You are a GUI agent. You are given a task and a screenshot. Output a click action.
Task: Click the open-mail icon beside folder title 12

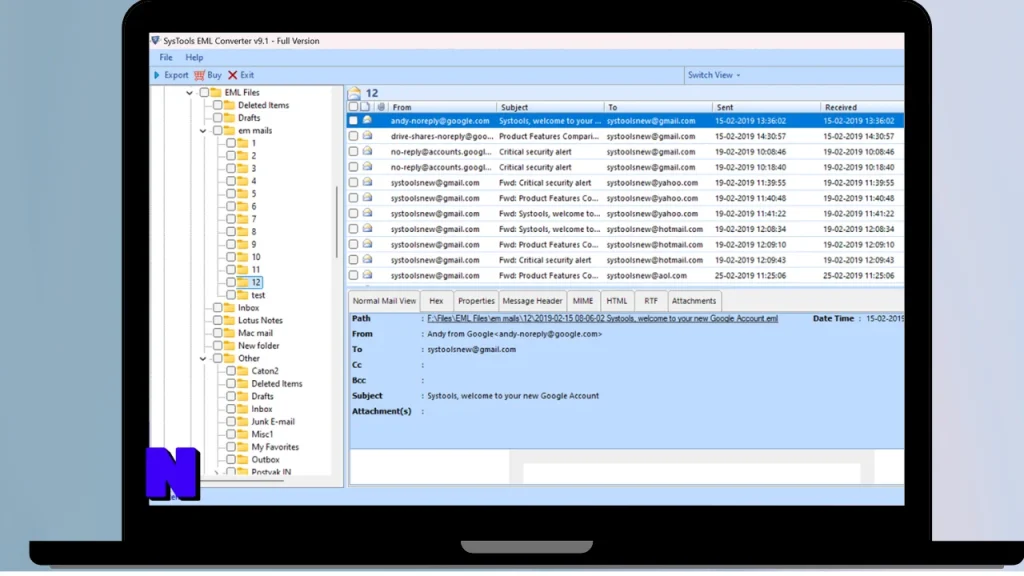point(355,93)
